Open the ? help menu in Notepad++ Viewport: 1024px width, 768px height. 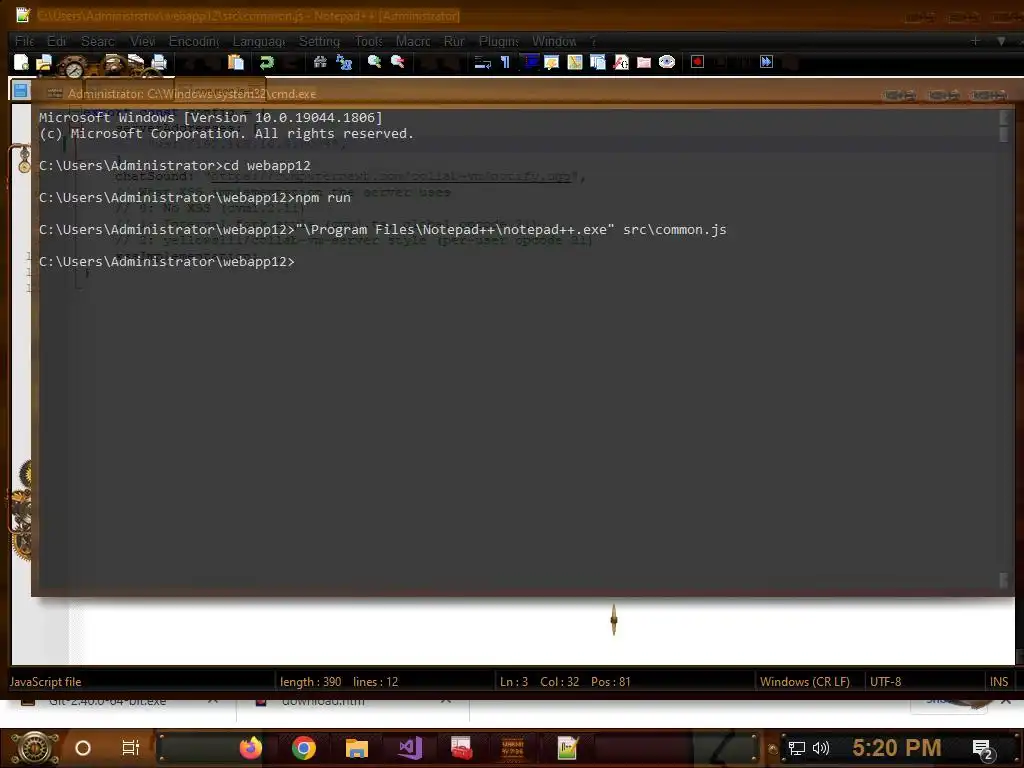point(593,41)
